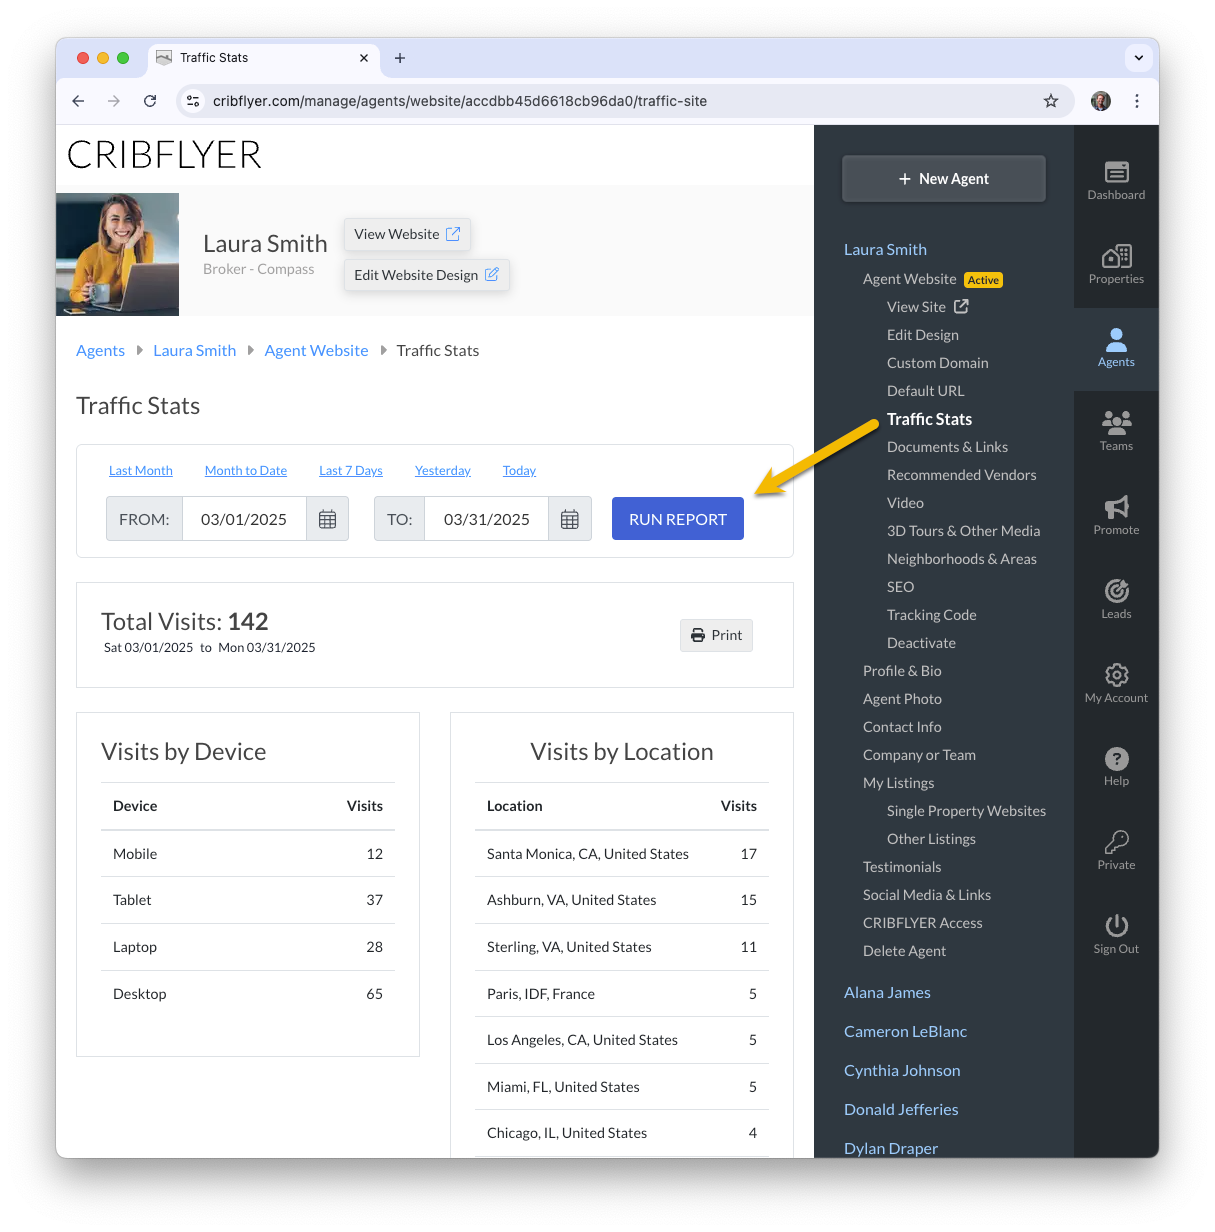Click the browser forward arrow
Image resolution: width=1215 pixels, height=1232 pixels.
click(x=114, y=101)
